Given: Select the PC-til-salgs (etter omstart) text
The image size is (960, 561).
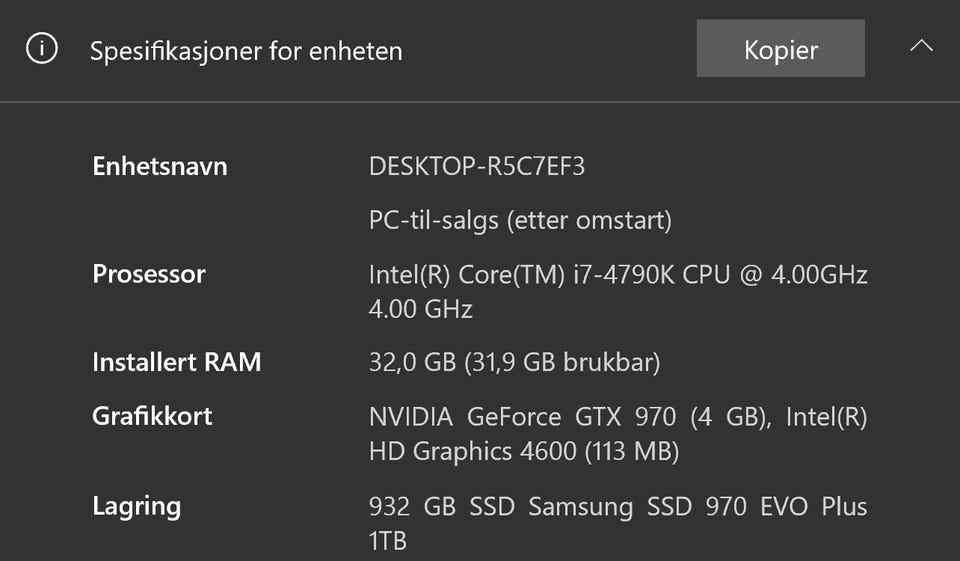Looking at the screenshot, I should (520, 220).
